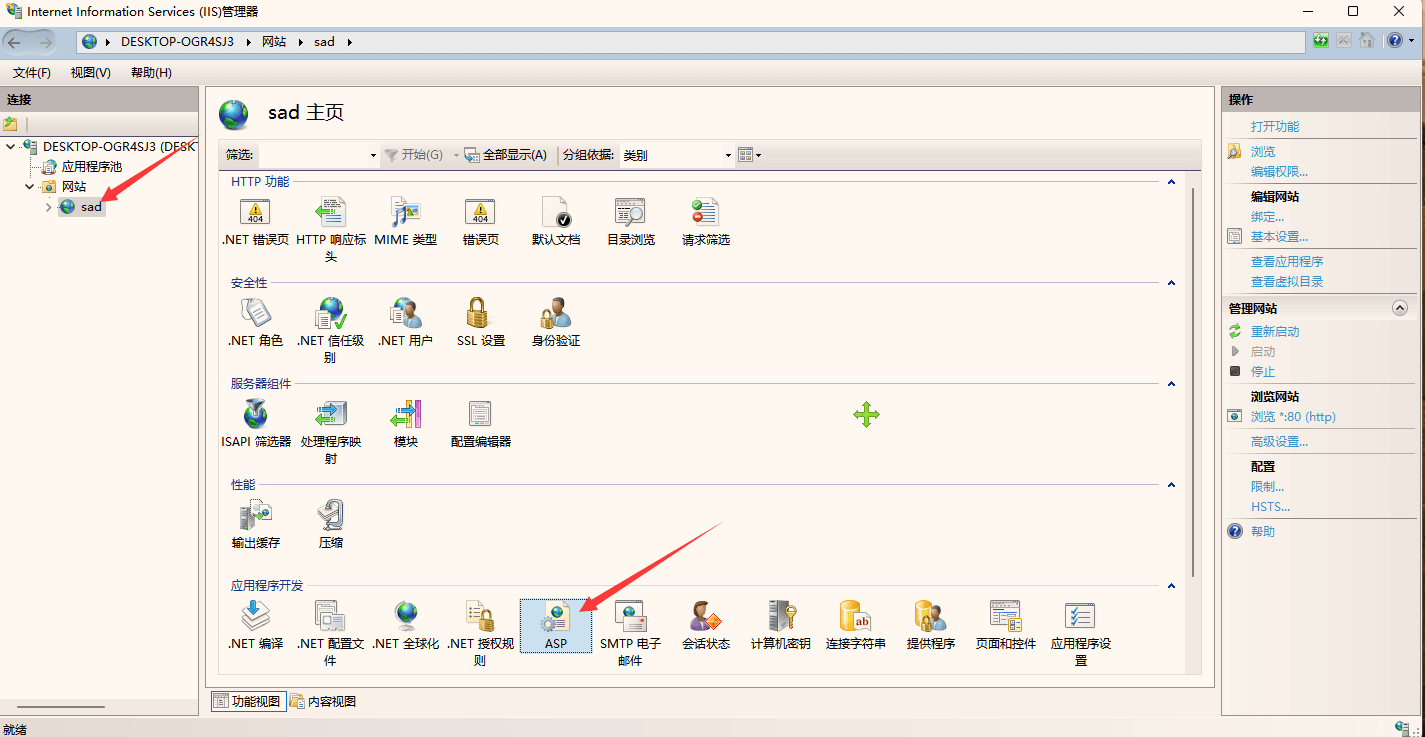Screen dimensions: 1425x737
Task: Open the .NET 错误页 feature icon
Action: [x=255, y=222]
